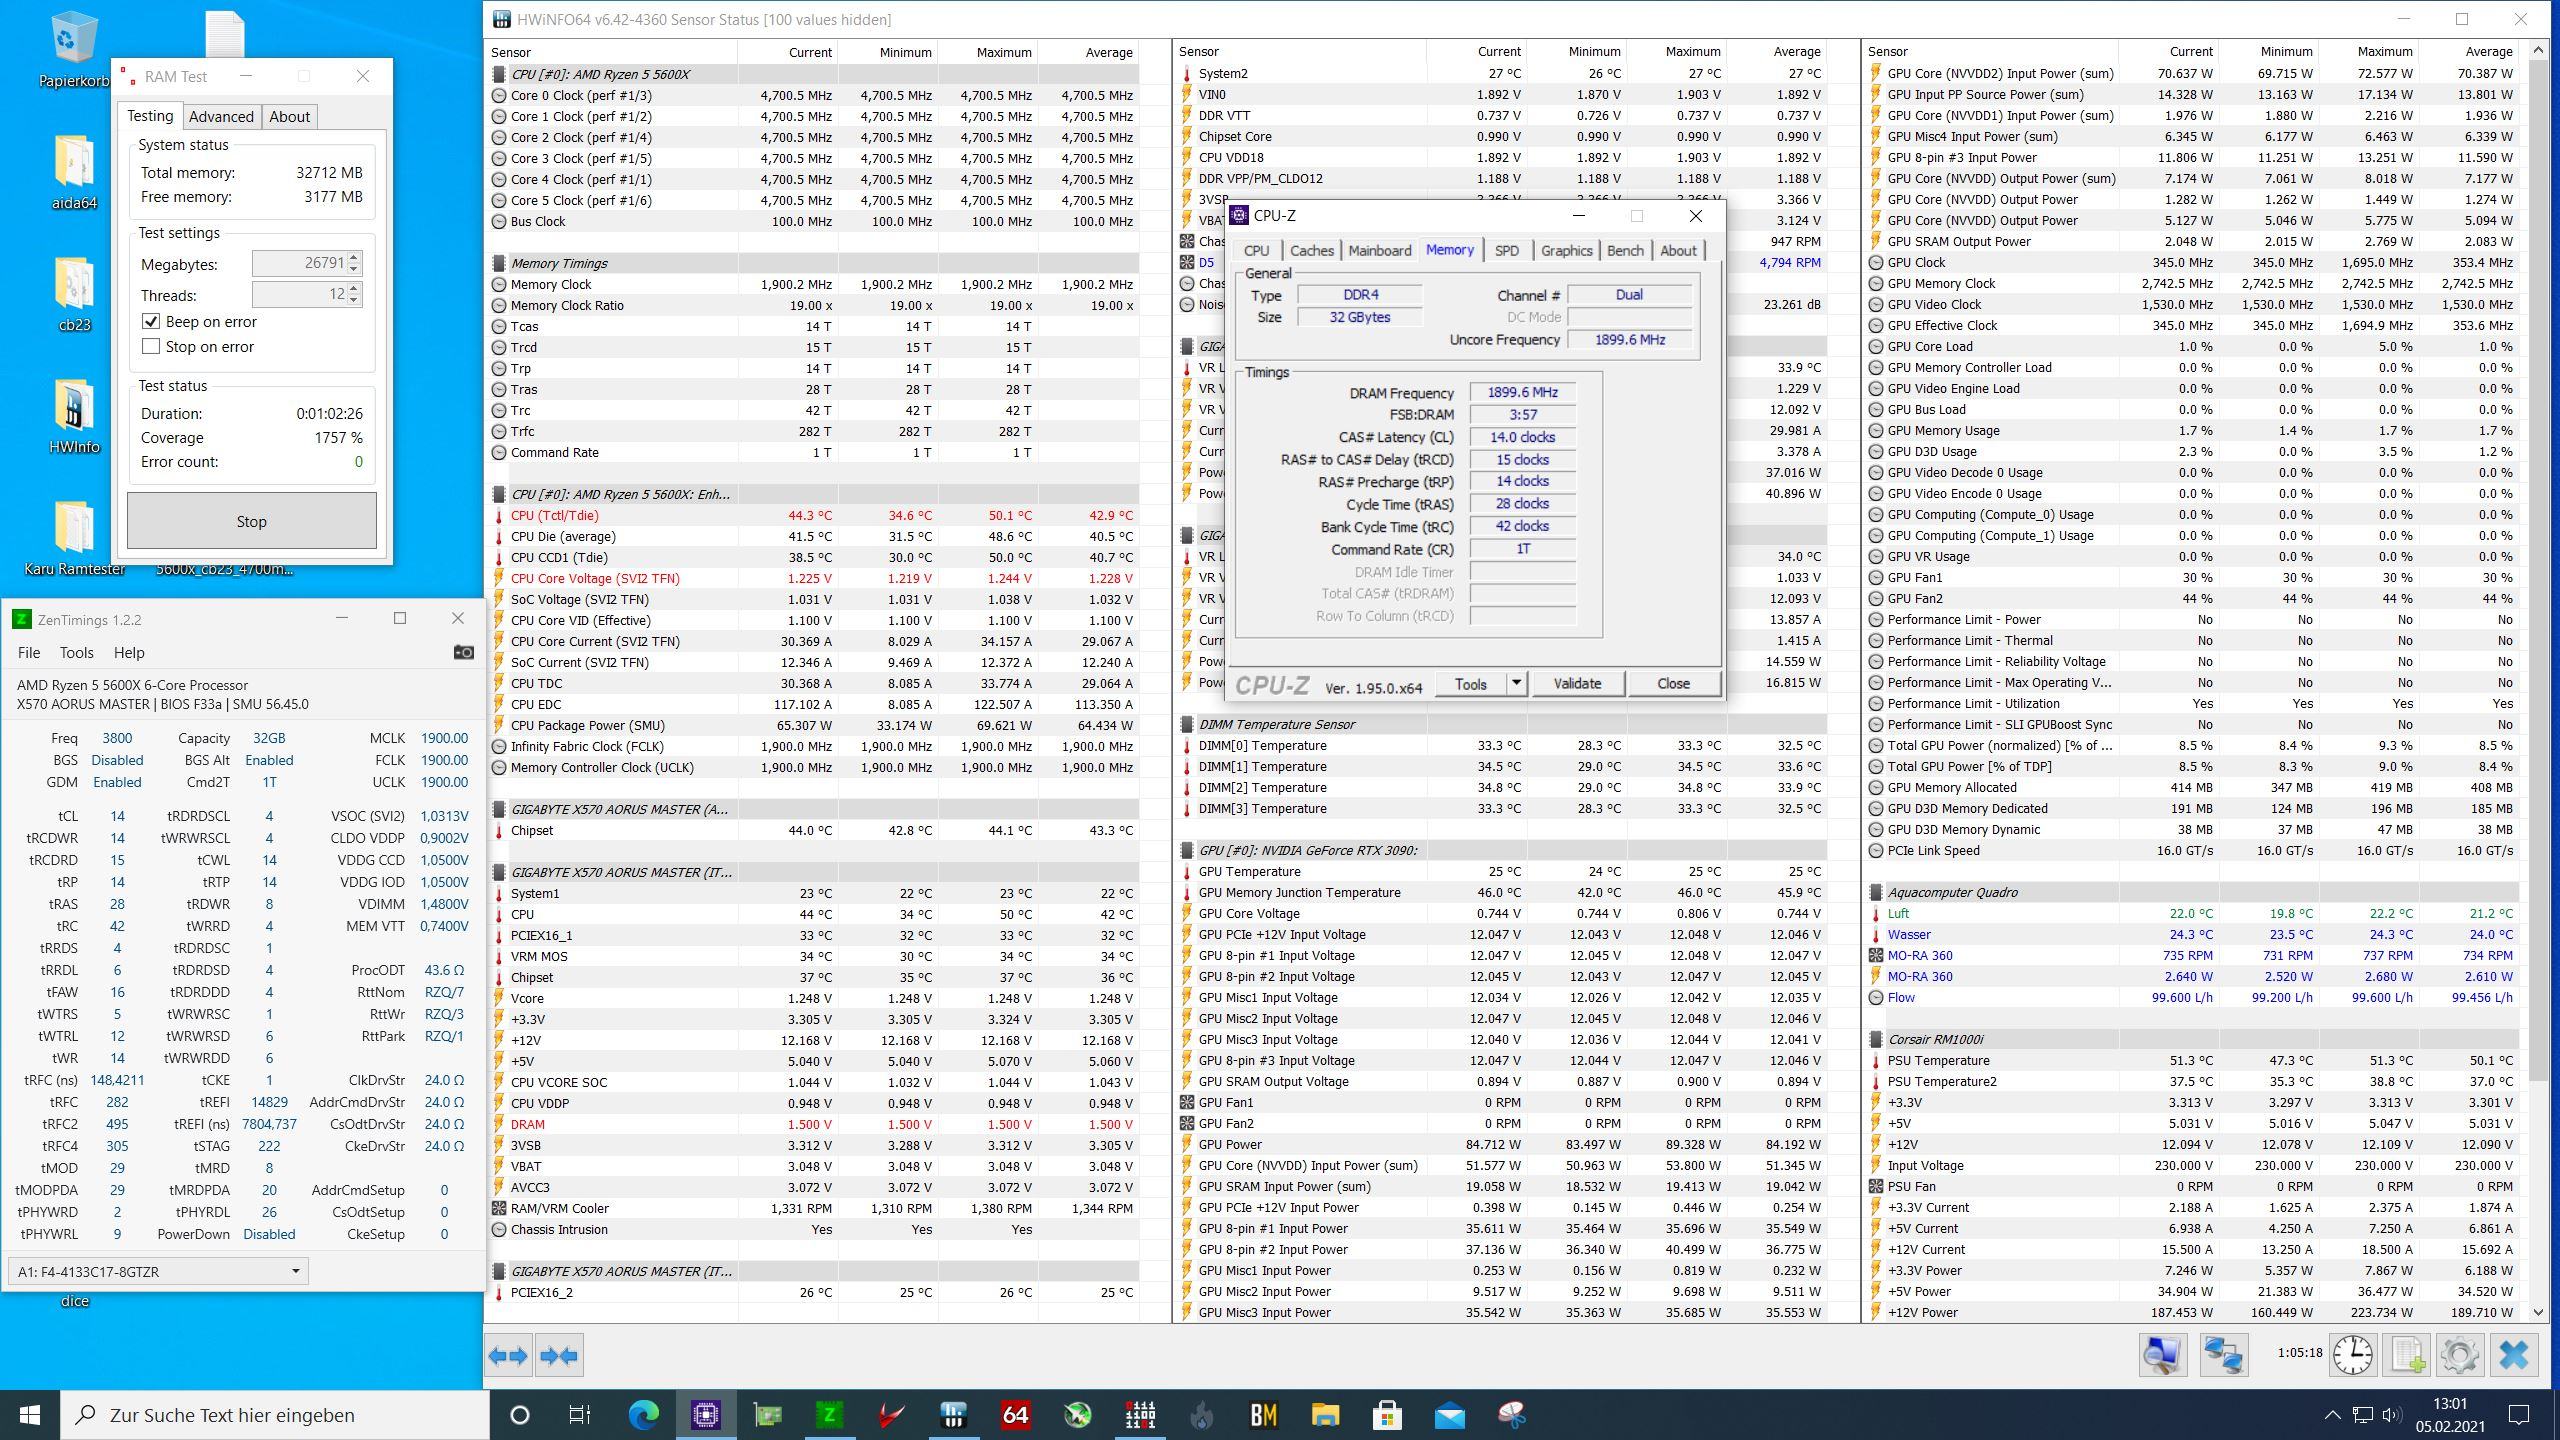
Task: Collapse the Memory Timings sensor group icon
Action: click(x=499, y=263)
